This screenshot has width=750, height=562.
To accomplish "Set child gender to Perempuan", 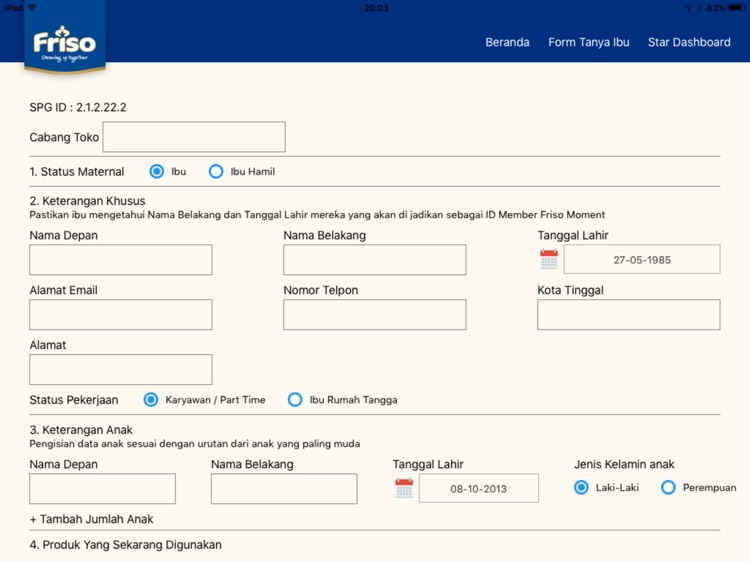I will pyautogui.click(x=668, y=488).
